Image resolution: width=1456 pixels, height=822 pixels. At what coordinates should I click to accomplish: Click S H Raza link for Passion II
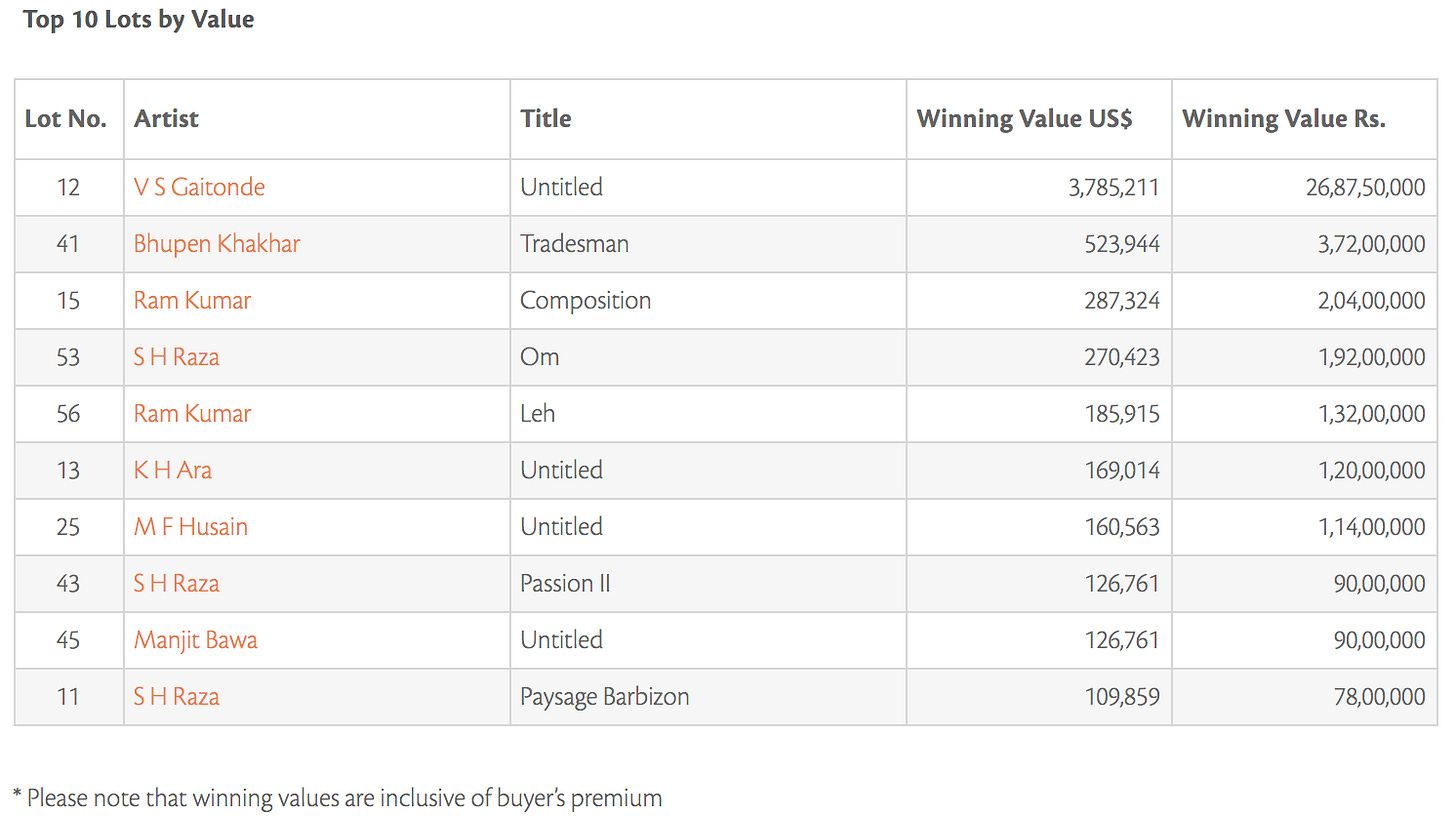click(176, 583)
